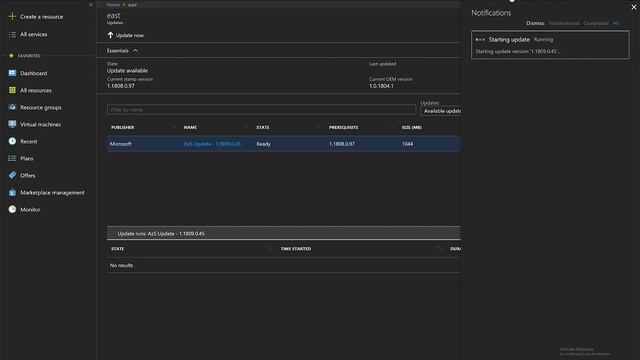Sort by the PREREQUISITE column
The height and width of the screenshot is (360, 640).
[343, 127]
